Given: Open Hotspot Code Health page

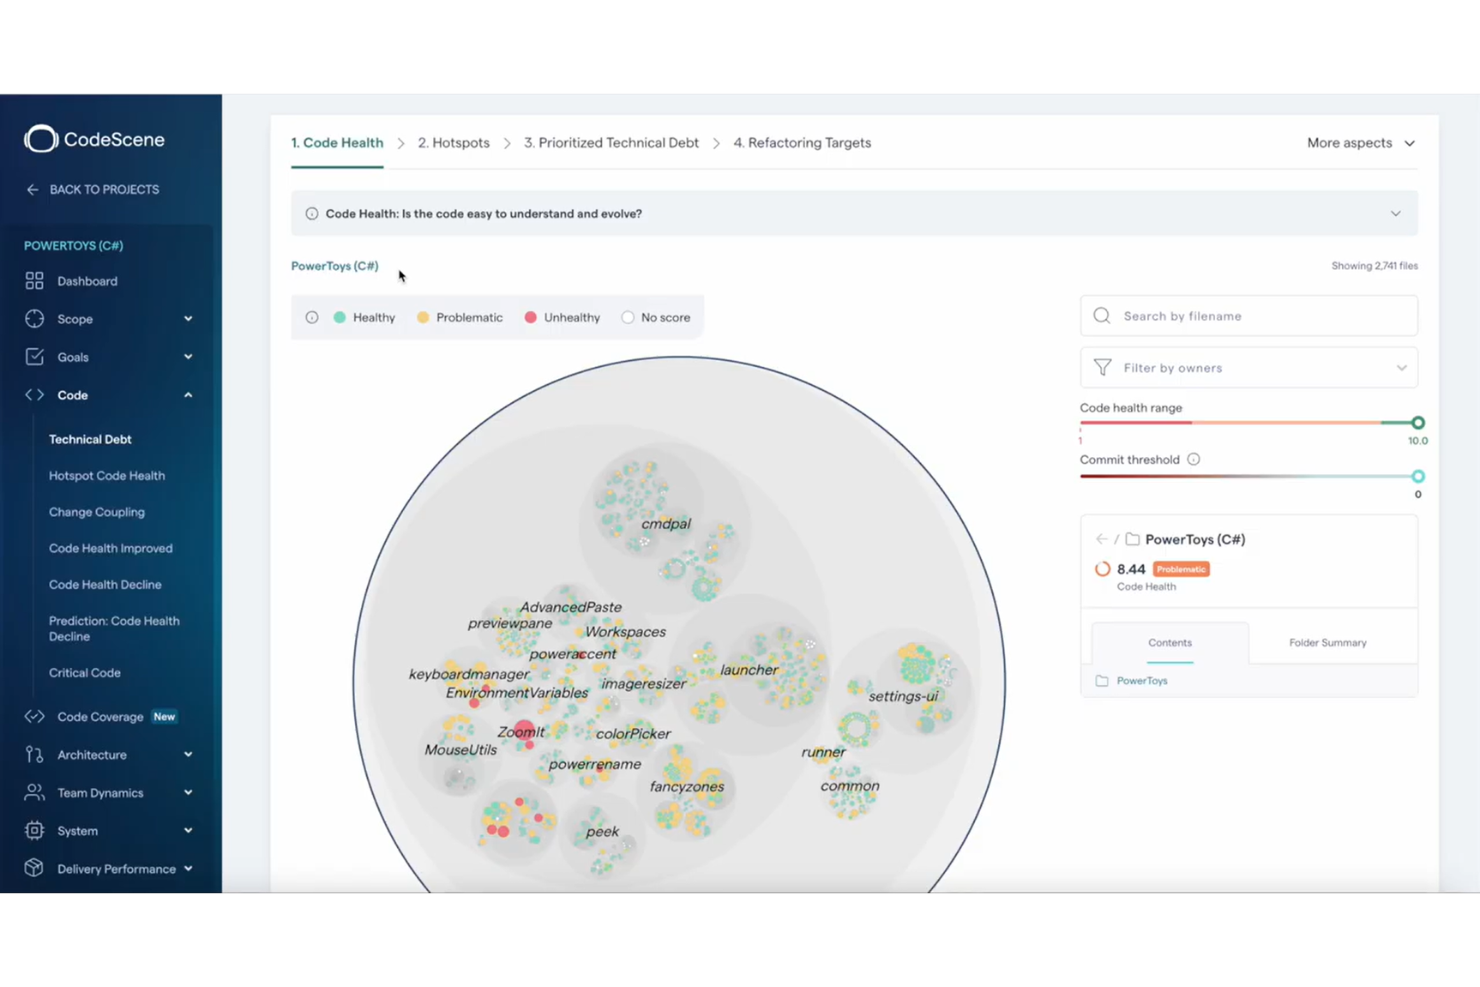Looking at the screenshot, I should coord(107,476).
